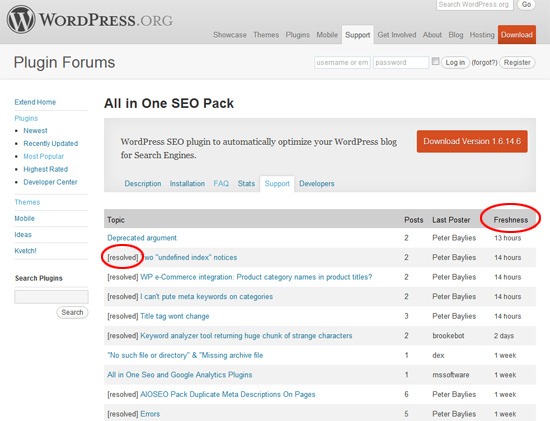Viewport: 550px width, 421px height.
Task: Open the Themes sidebar link
Action: click(27, 202)
